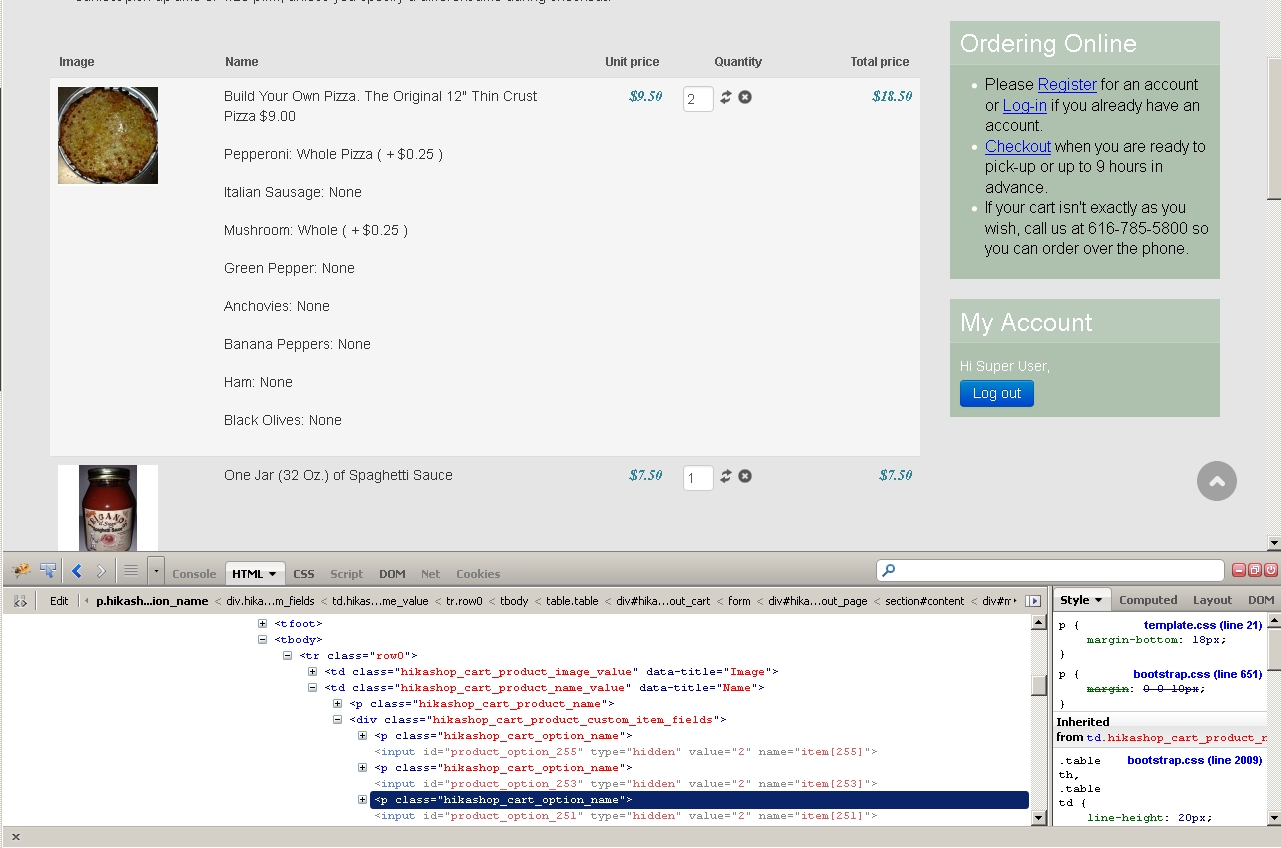Image resolution: width=1281 pixels, height=848 pixels.
Task: Click the Firebug deactivate power icon
Action: 1270,570
